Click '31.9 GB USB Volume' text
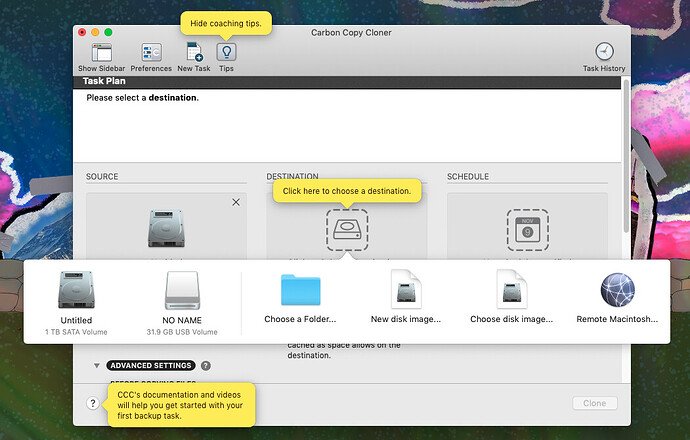 [x=182, y=332]
